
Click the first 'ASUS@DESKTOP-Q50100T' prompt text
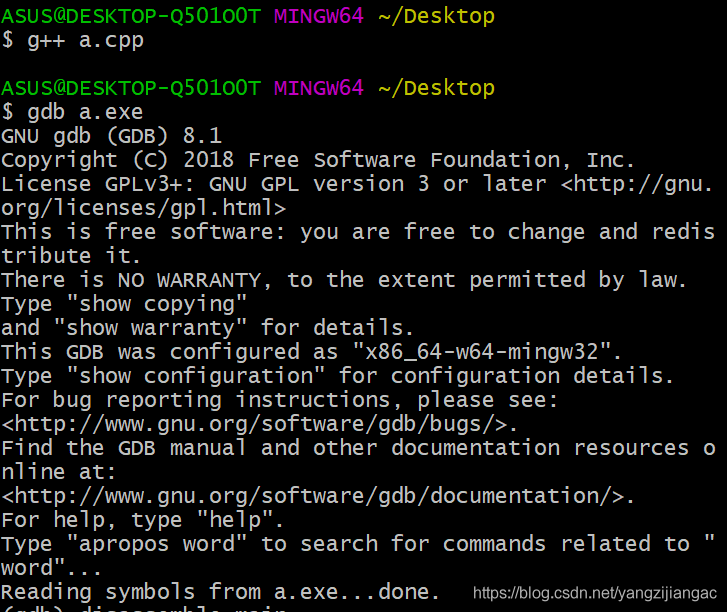click(131, 17)
